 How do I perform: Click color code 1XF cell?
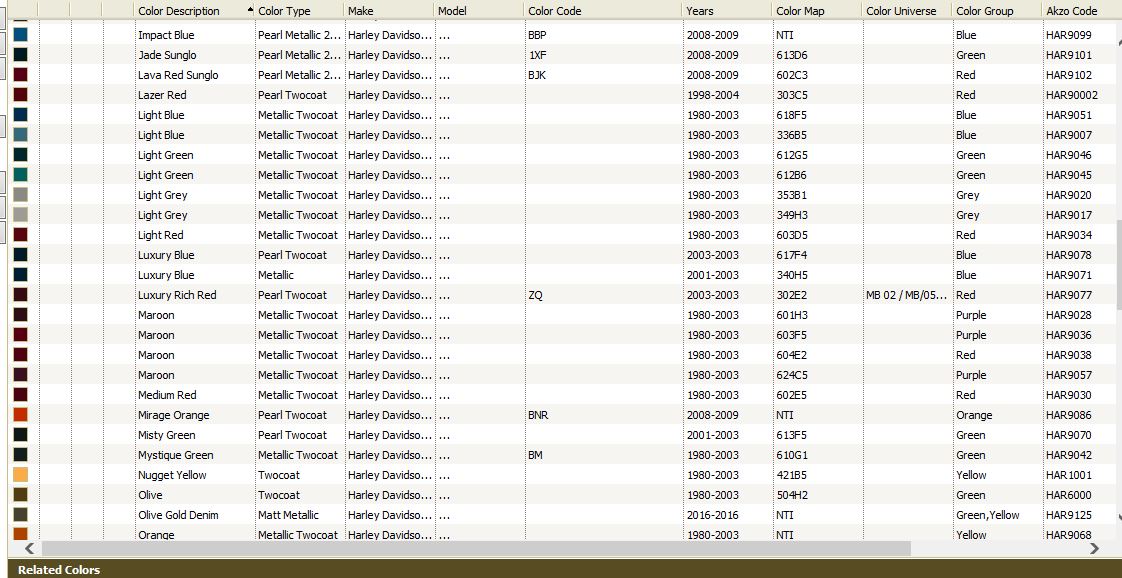point(603,55)
